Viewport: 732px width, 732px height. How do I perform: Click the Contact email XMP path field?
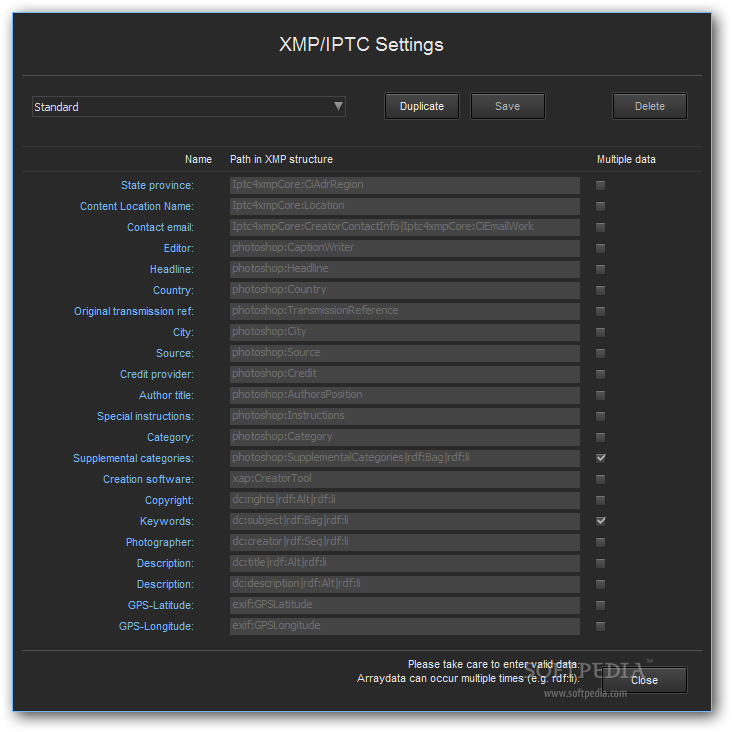405,227
